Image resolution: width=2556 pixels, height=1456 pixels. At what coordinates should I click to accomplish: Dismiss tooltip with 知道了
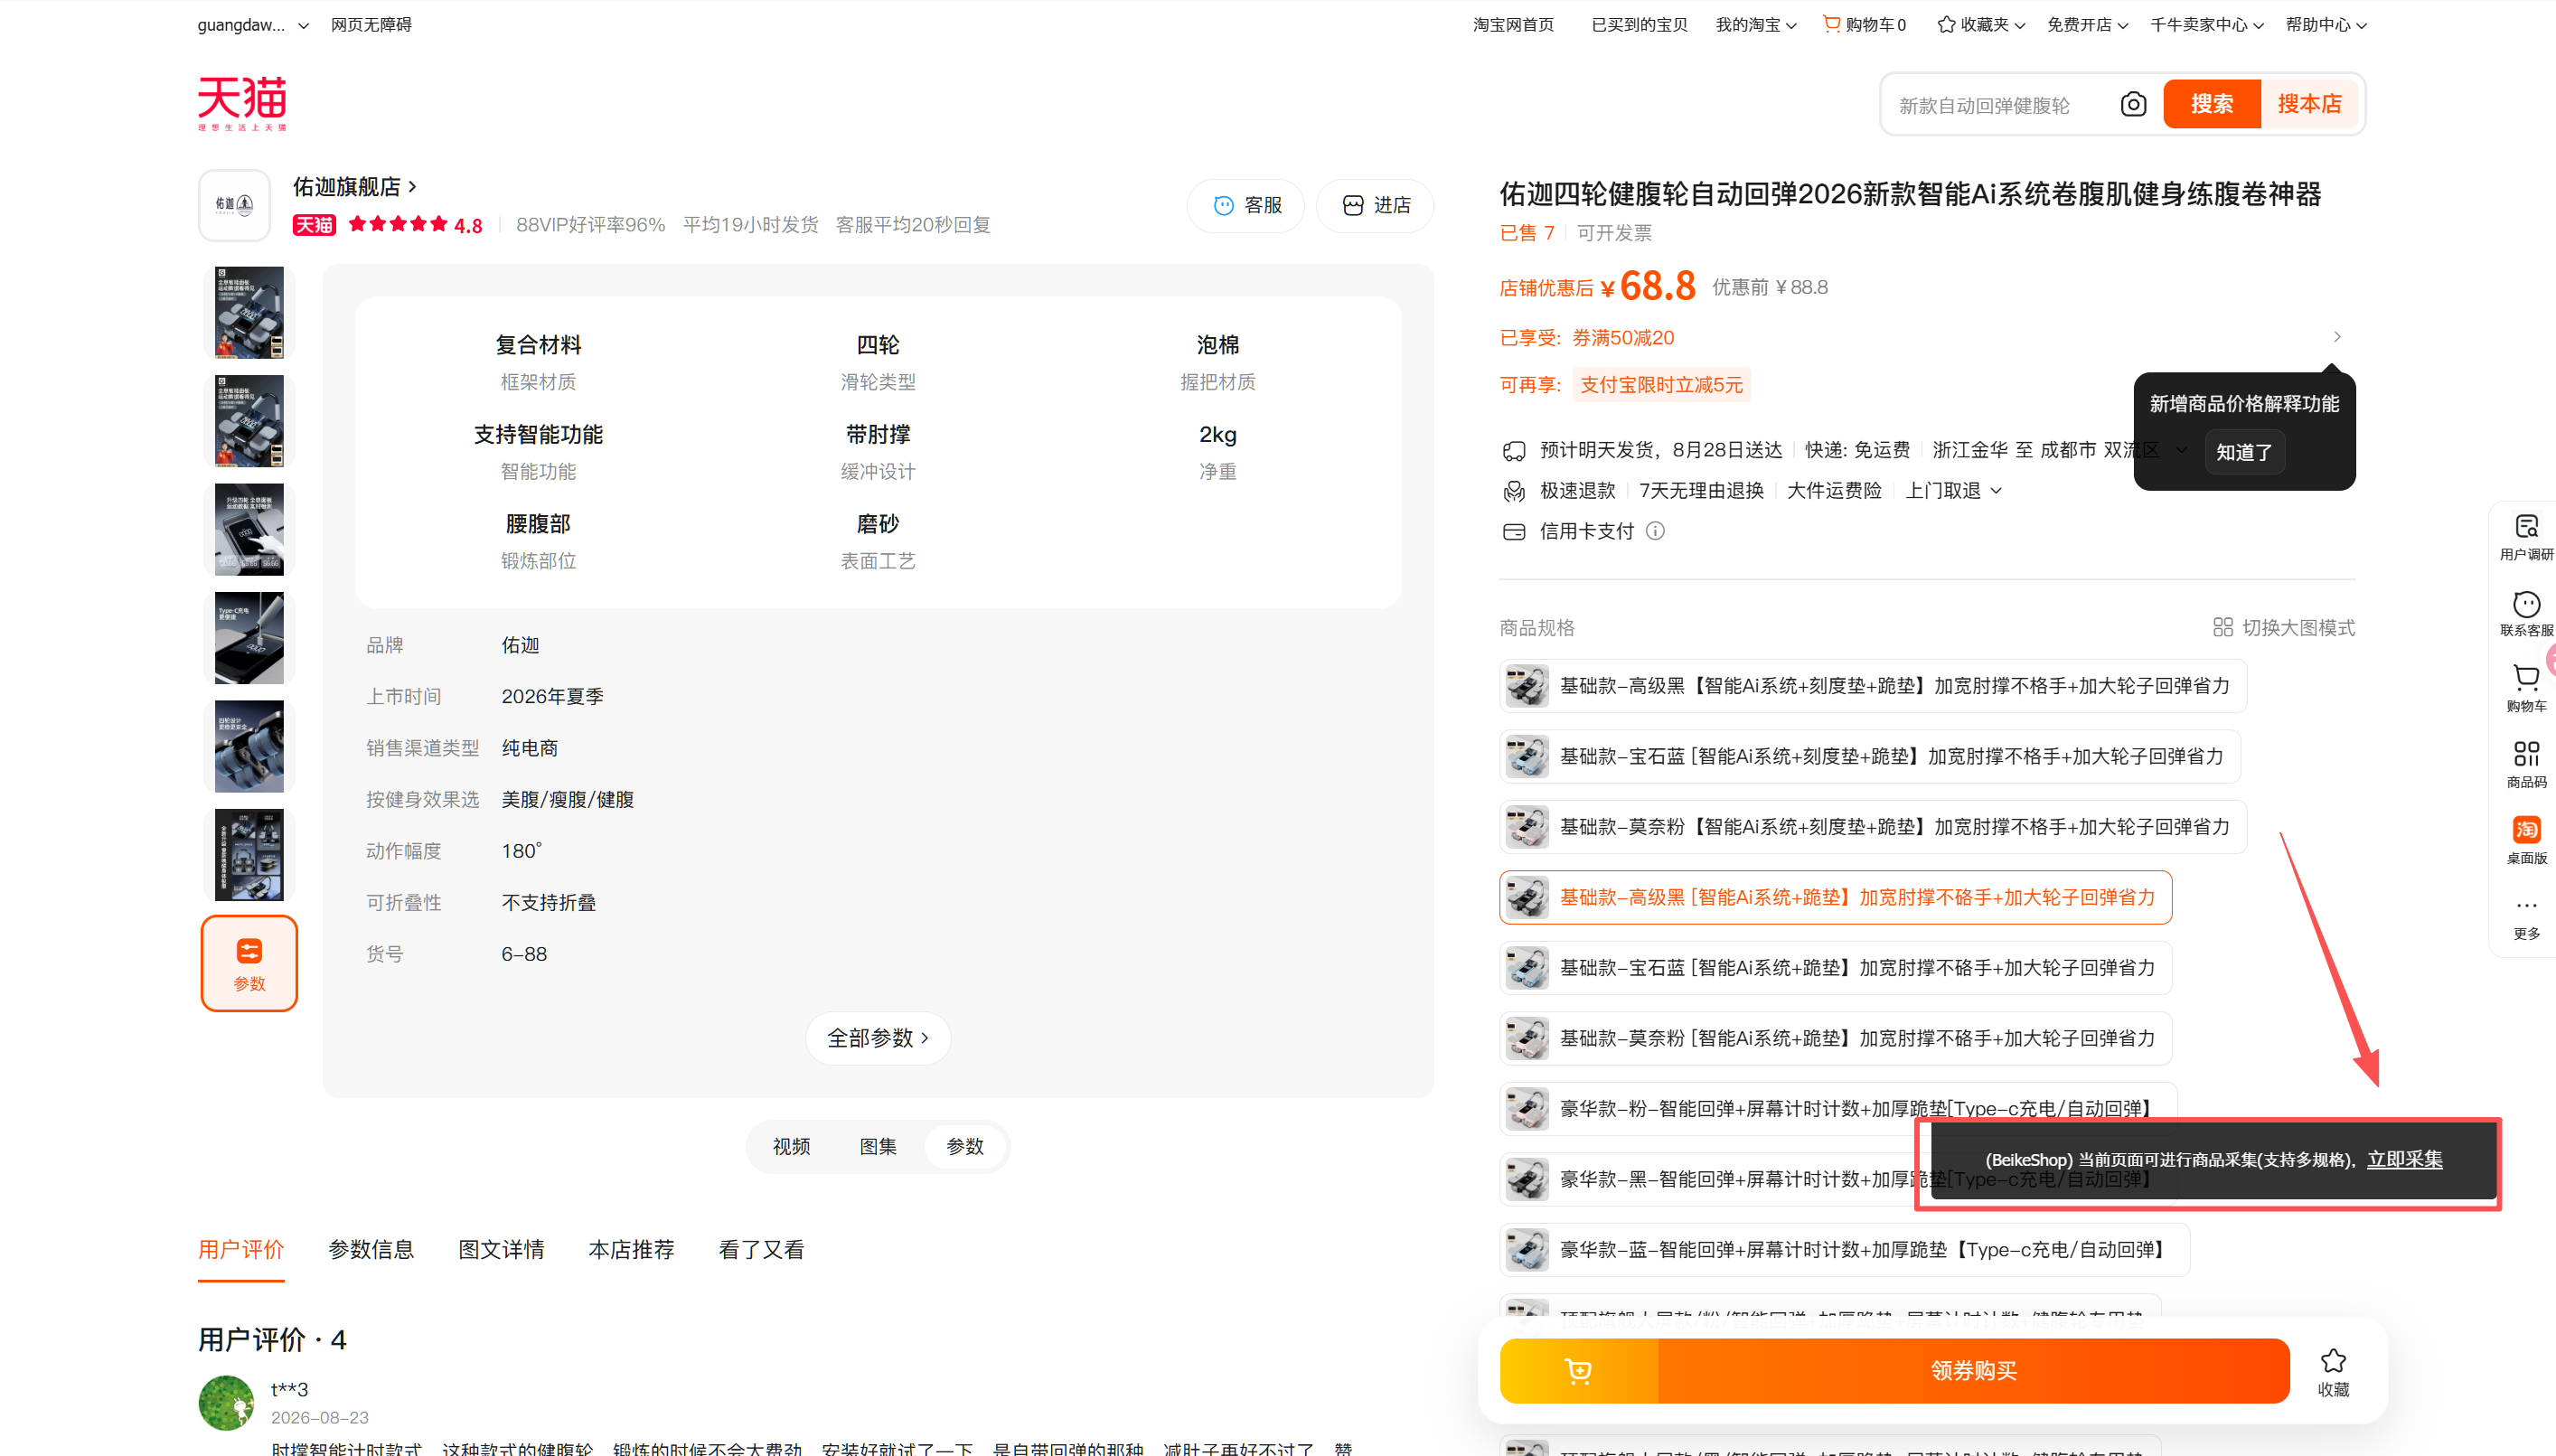[x=2244, y=452]
